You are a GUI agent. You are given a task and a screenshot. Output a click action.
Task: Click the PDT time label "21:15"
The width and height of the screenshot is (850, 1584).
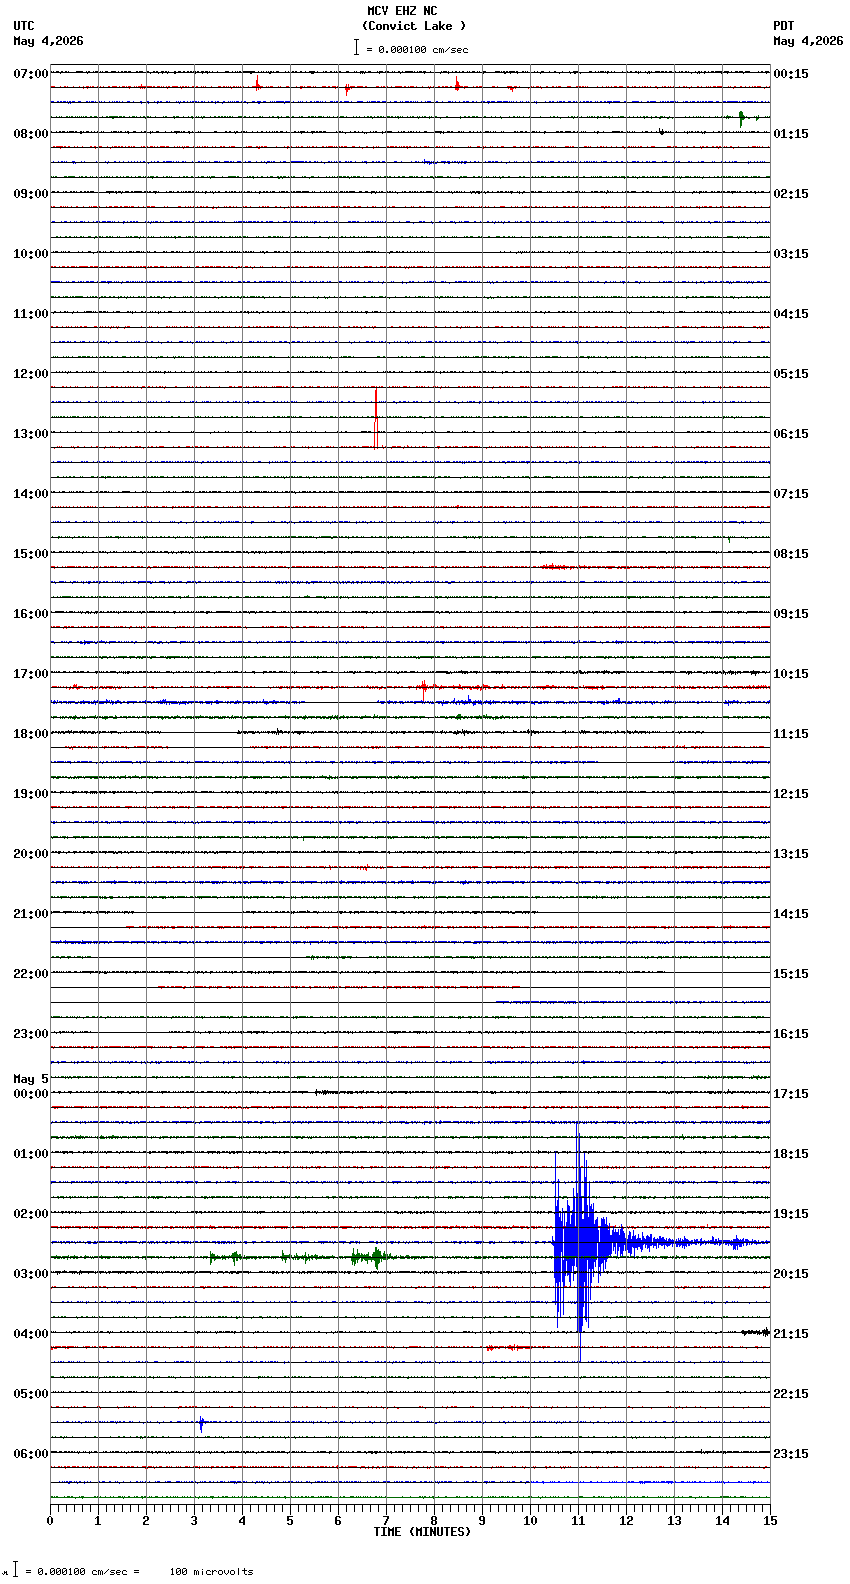click(x=791, y=1334)
